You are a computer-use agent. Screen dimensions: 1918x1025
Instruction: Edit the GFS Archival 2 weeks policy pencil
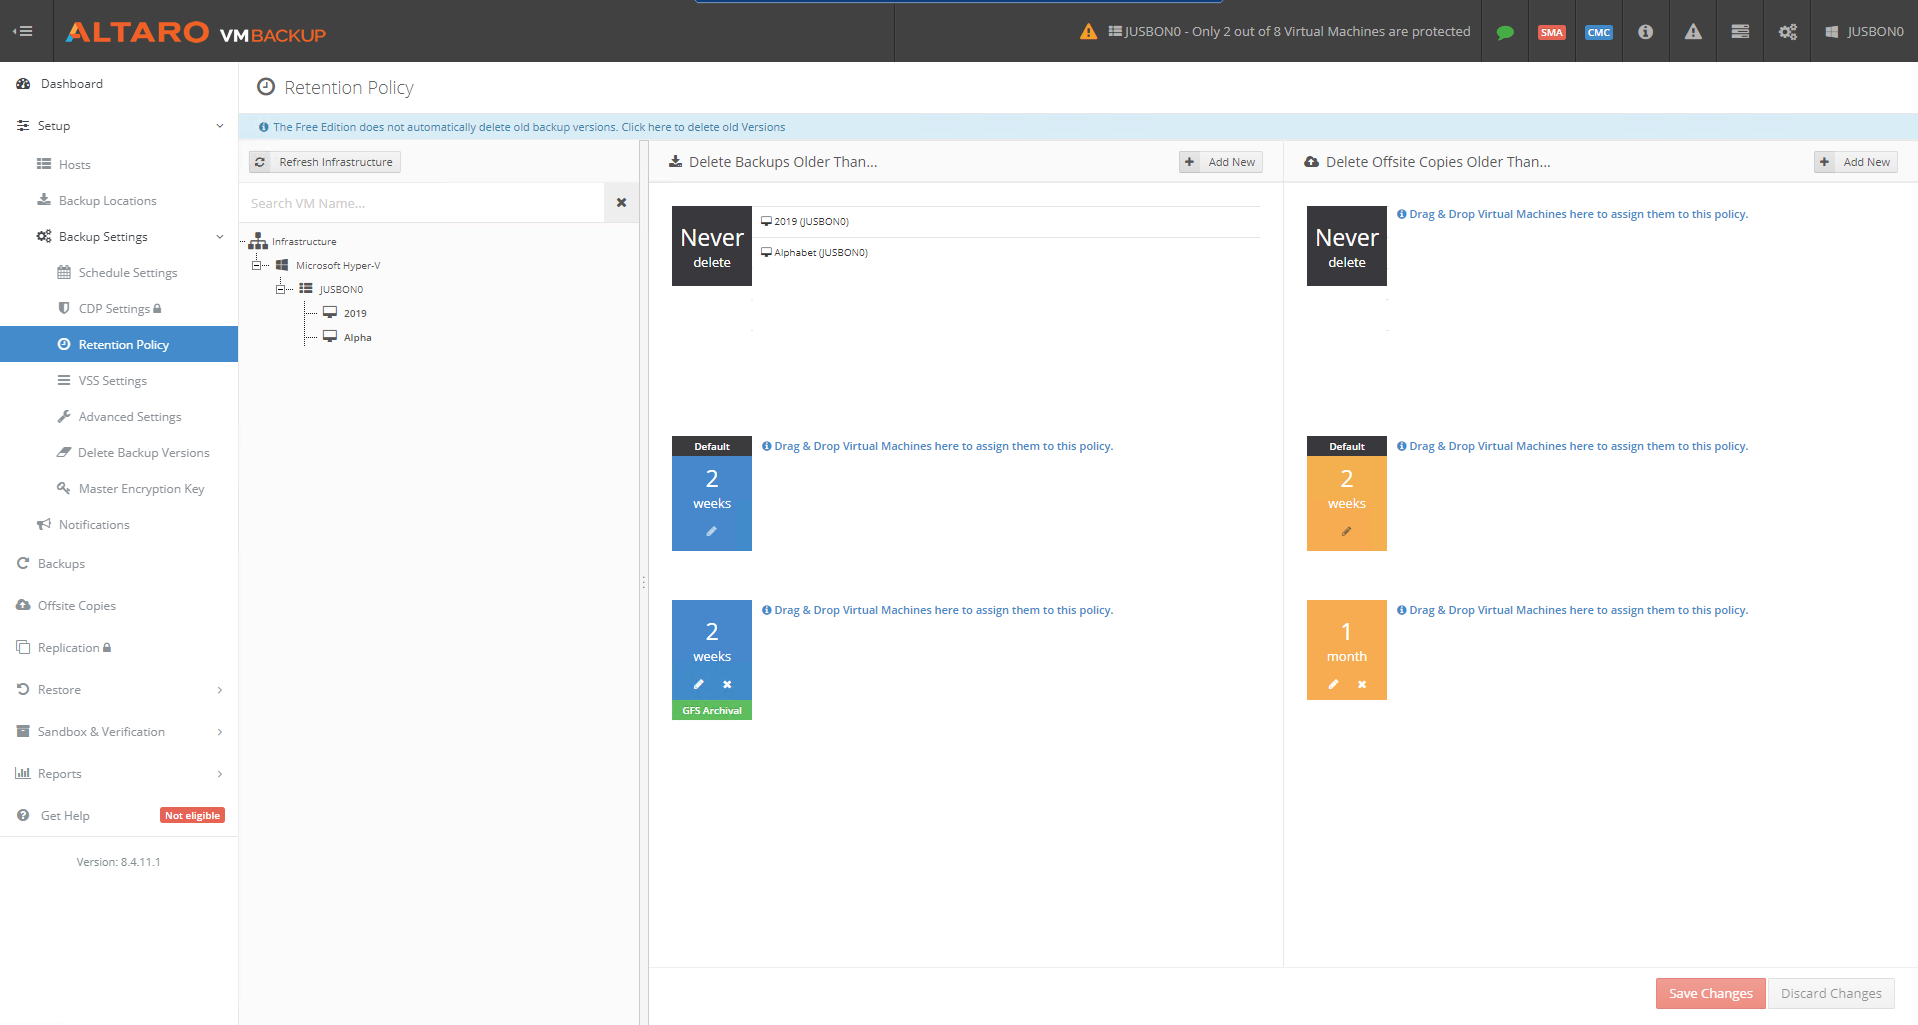coord(698,684)
